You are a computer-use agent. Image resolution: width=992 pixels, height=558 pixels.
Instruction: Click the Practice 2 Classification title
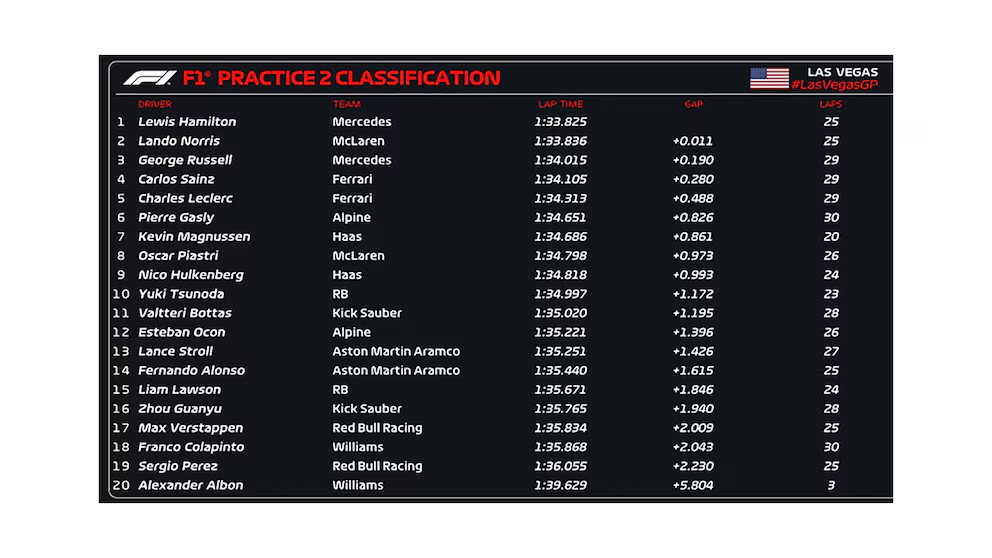coord(342,78)
